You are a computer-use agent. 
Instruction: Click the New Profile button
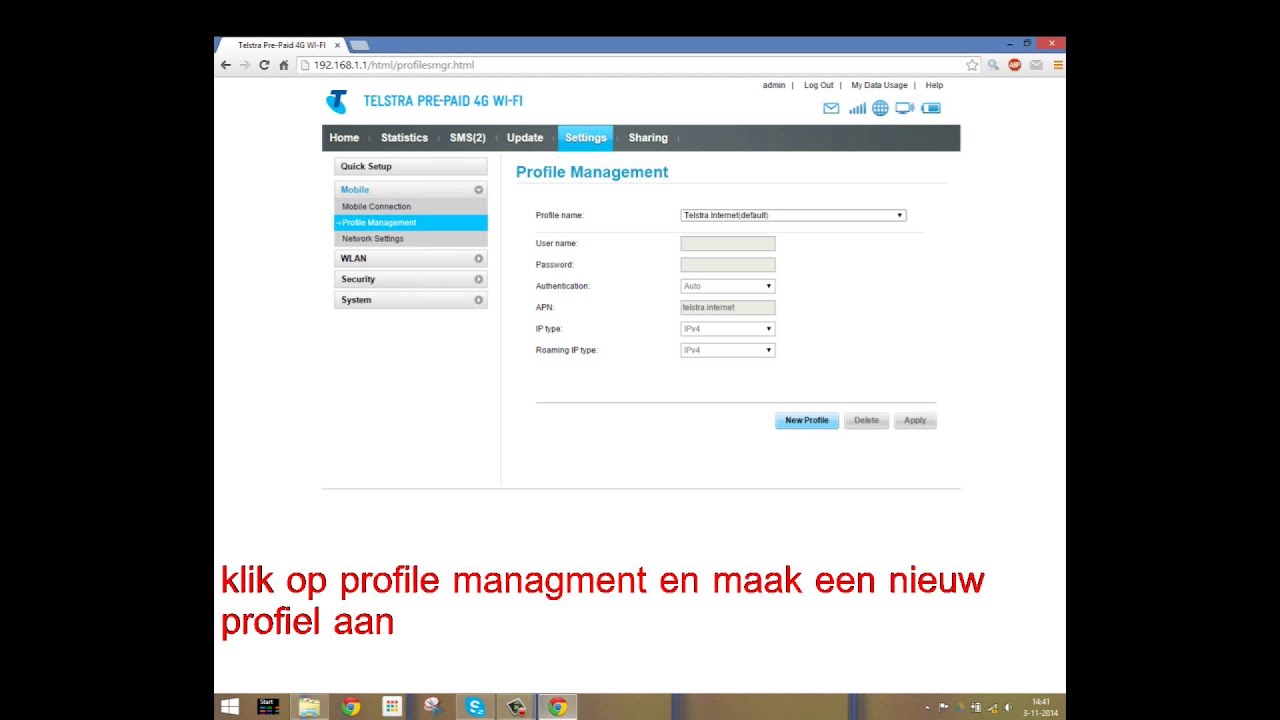(x=807, y=420)
